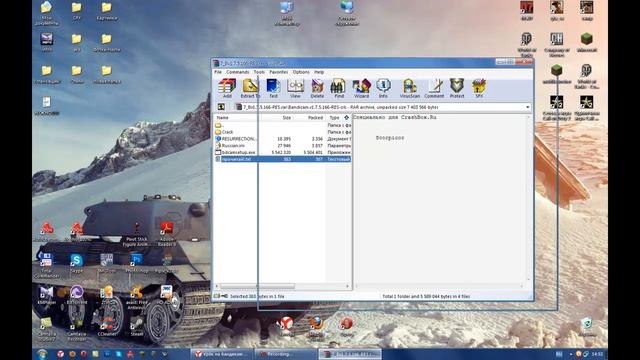The height and width of the screenshot is (360, 640).
Task: Sort file list by Size column
Action: coord(276,118)
